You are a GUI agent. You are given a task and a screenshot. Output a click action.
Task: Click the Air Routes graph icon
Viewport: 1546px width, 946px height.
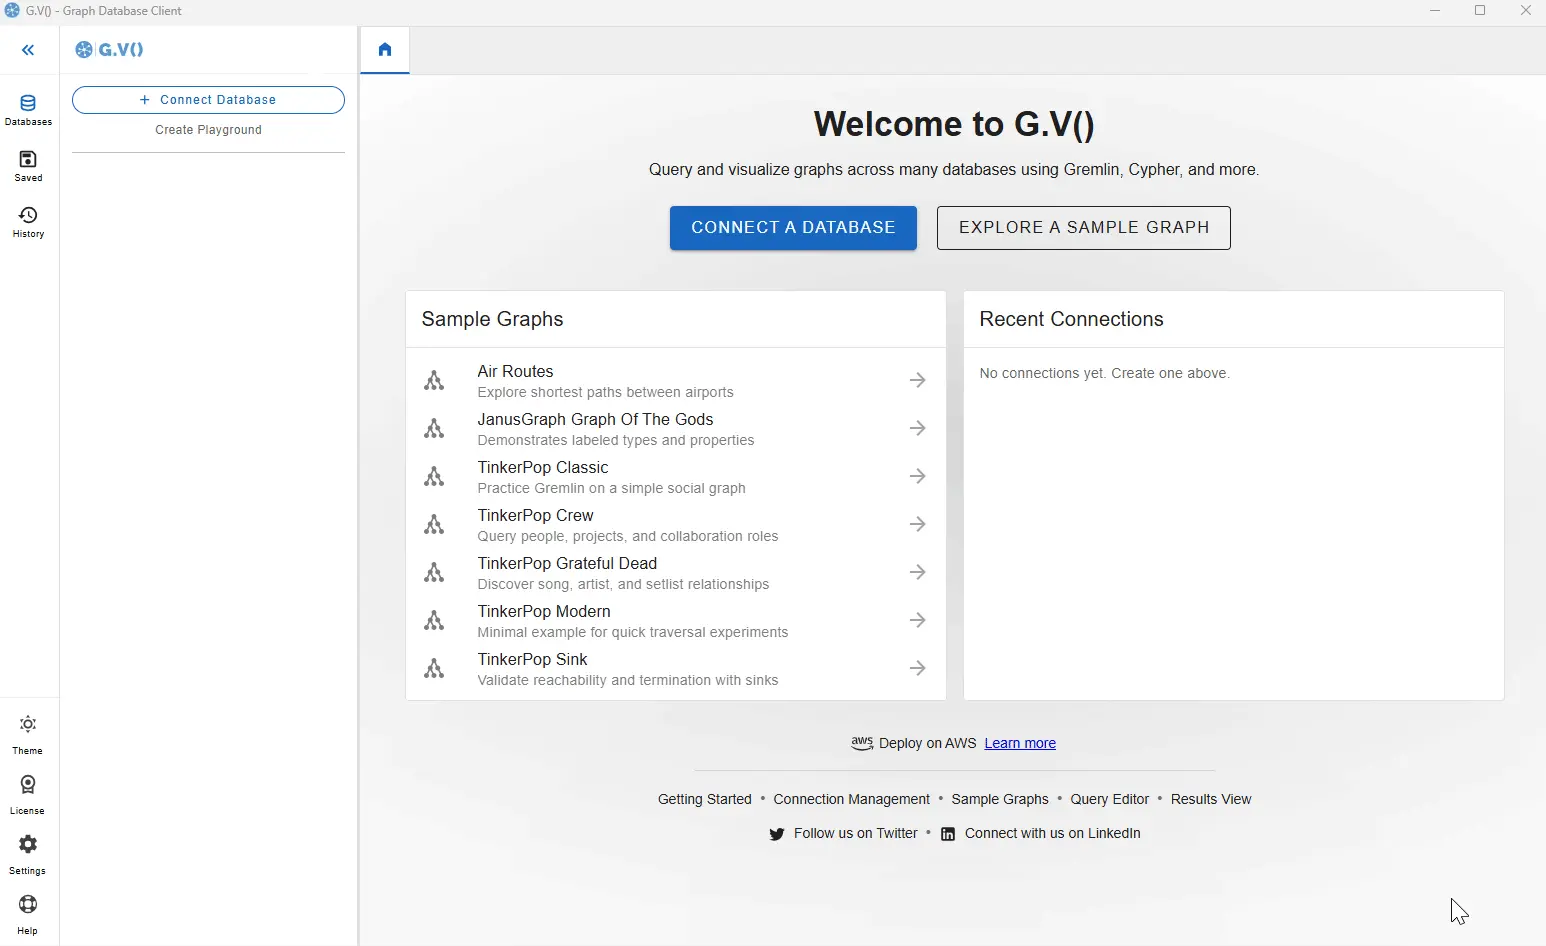[436, 380]
